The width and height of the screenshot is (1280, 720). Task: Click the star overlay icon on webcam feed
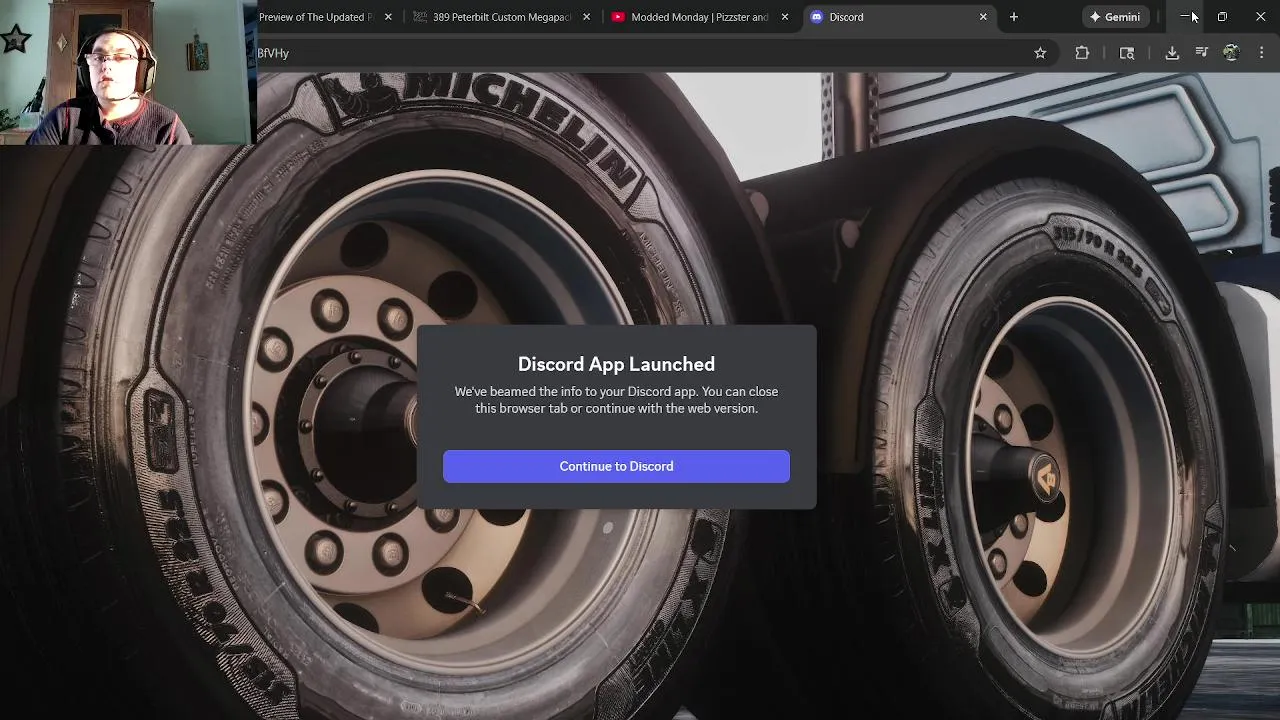(15, 40)
